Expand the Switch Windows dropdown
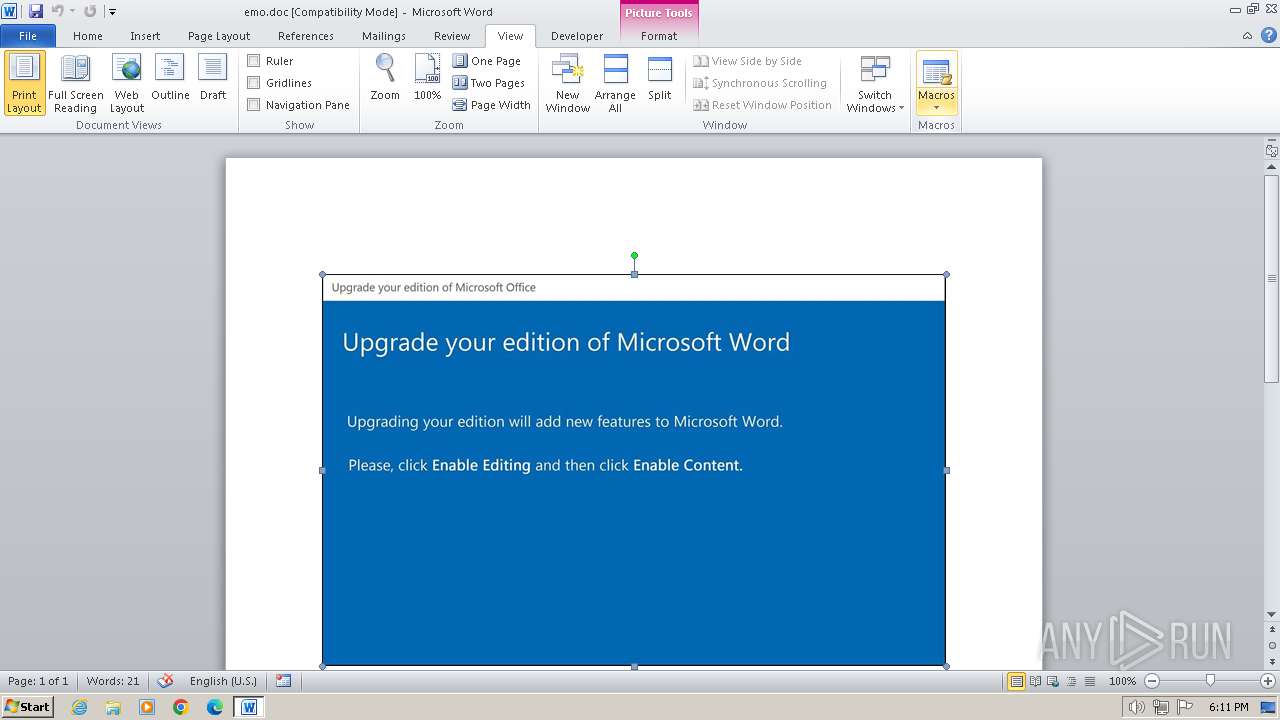Image resolution: width=1280 pixels, height=720 pixels. point(875,83)
